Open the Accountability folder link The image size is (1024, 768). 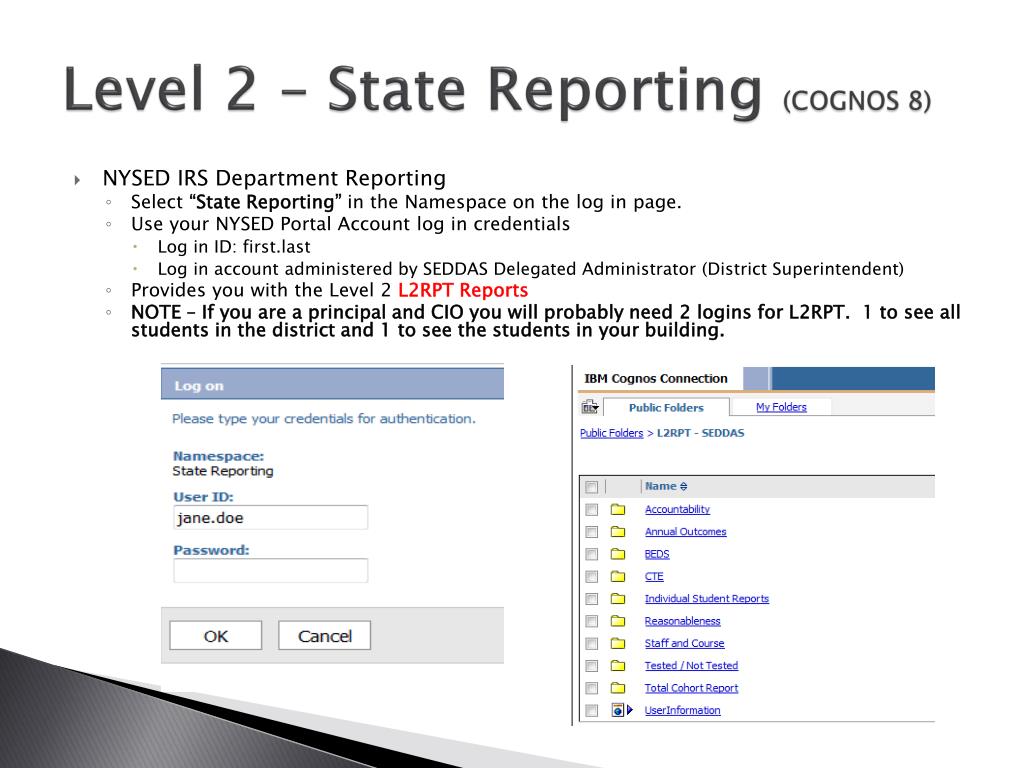(677, 509)
